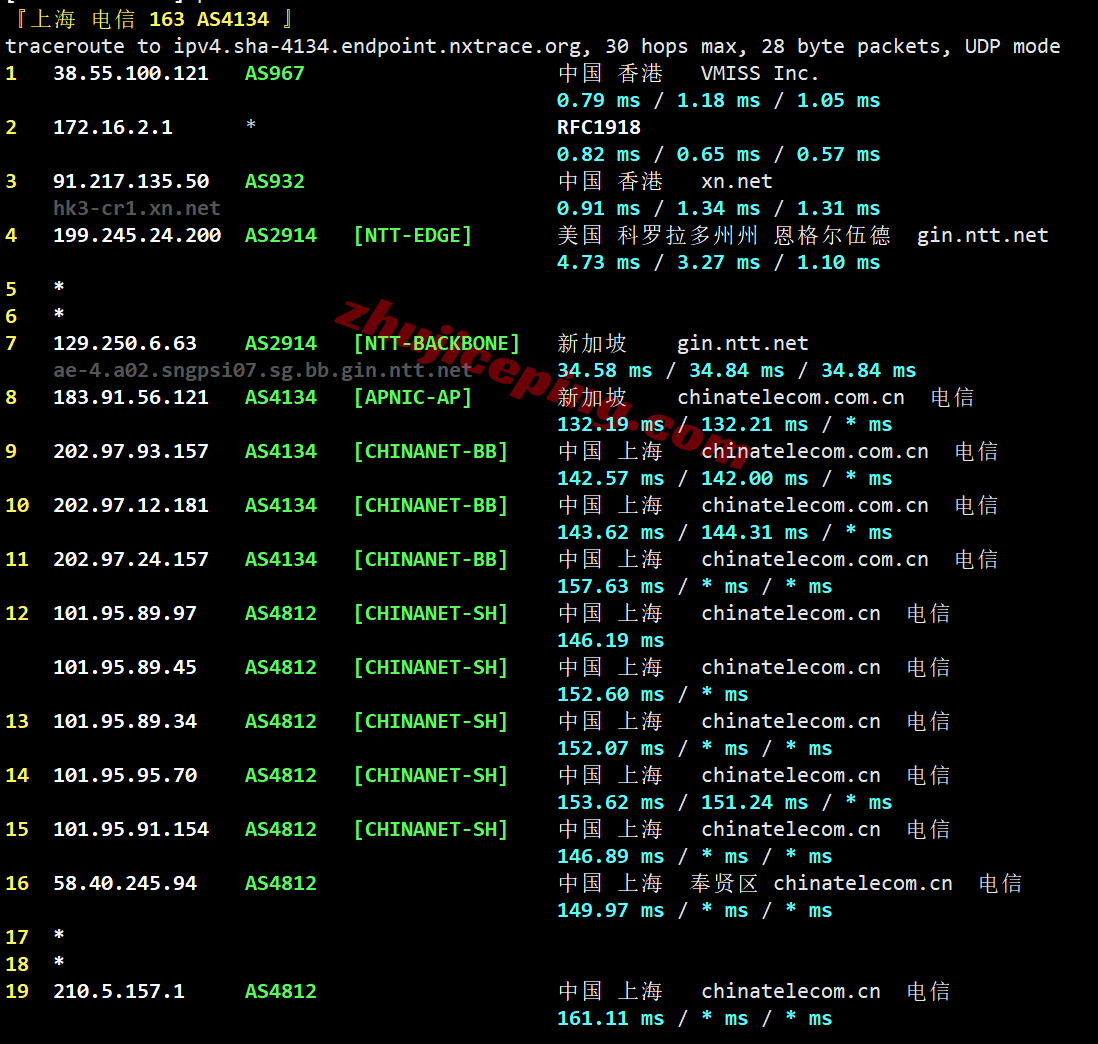Click the [NTT-EDGE] tag
The width and height of the screenshot is (1098, 1044).
coord(412,235)
